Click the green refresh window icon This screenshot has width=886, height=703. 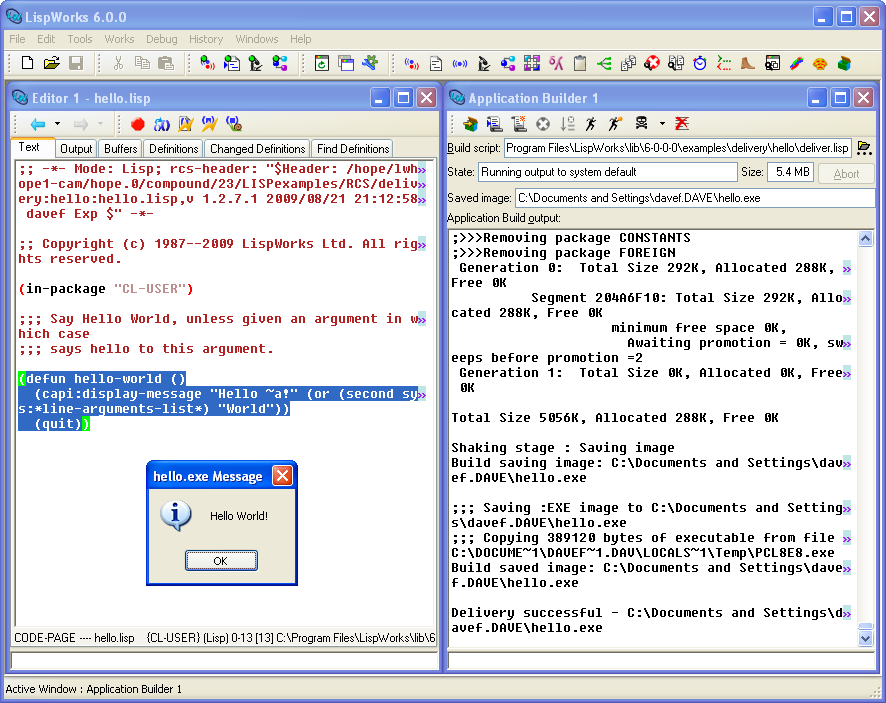[322, 63]
